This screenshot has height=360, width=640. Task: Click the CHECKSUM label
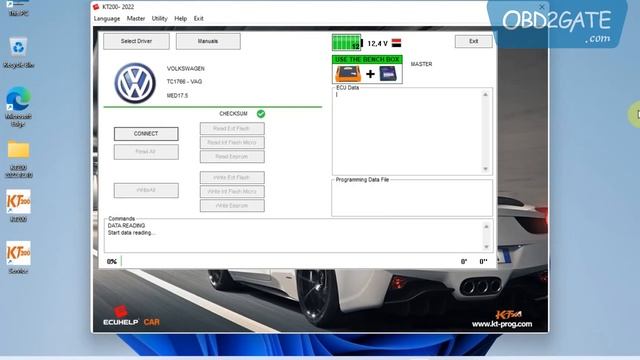233,114
